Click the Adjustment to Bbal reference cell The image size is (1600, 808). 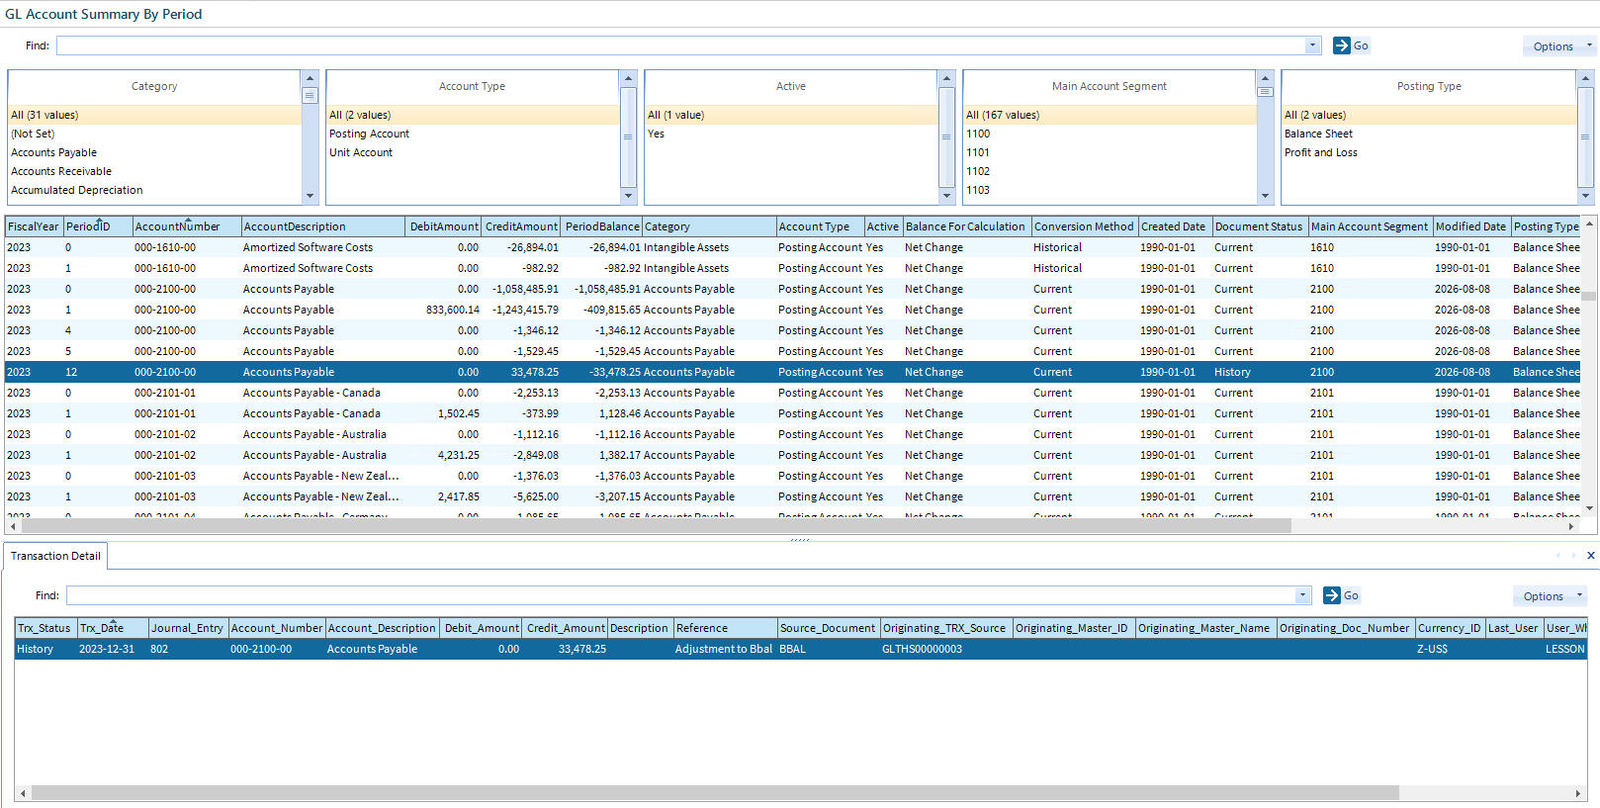click(x=724, y=649)
